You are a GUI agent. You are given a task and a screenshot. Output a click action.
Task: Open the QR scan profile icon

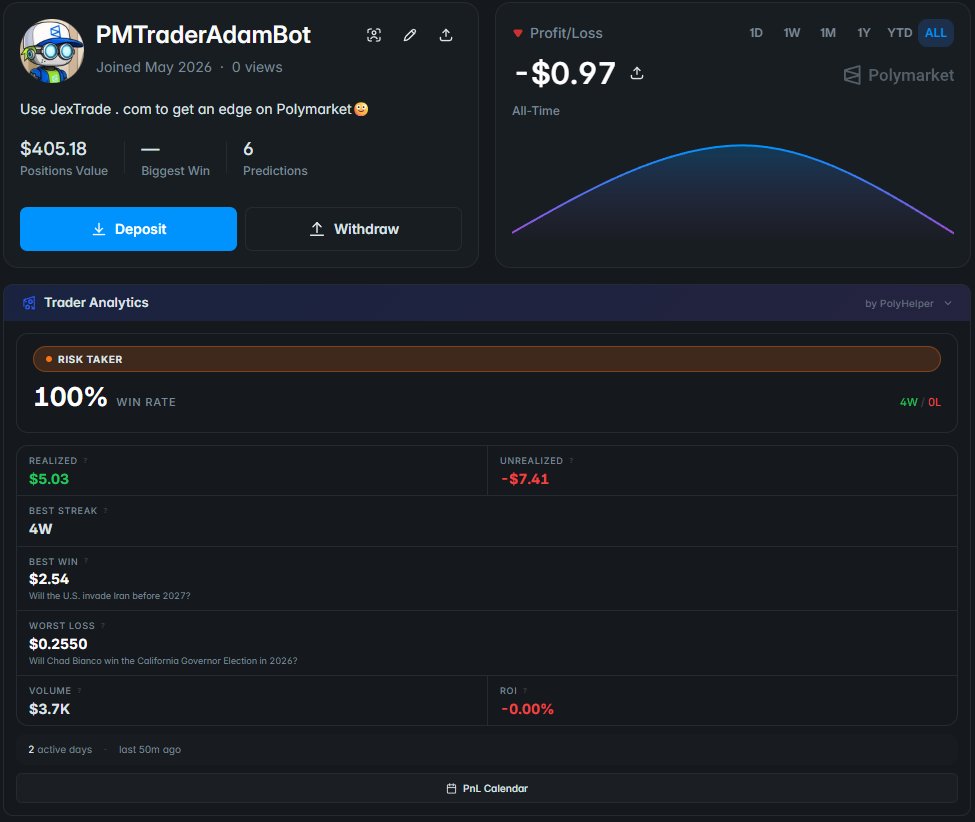click(374, 35)
